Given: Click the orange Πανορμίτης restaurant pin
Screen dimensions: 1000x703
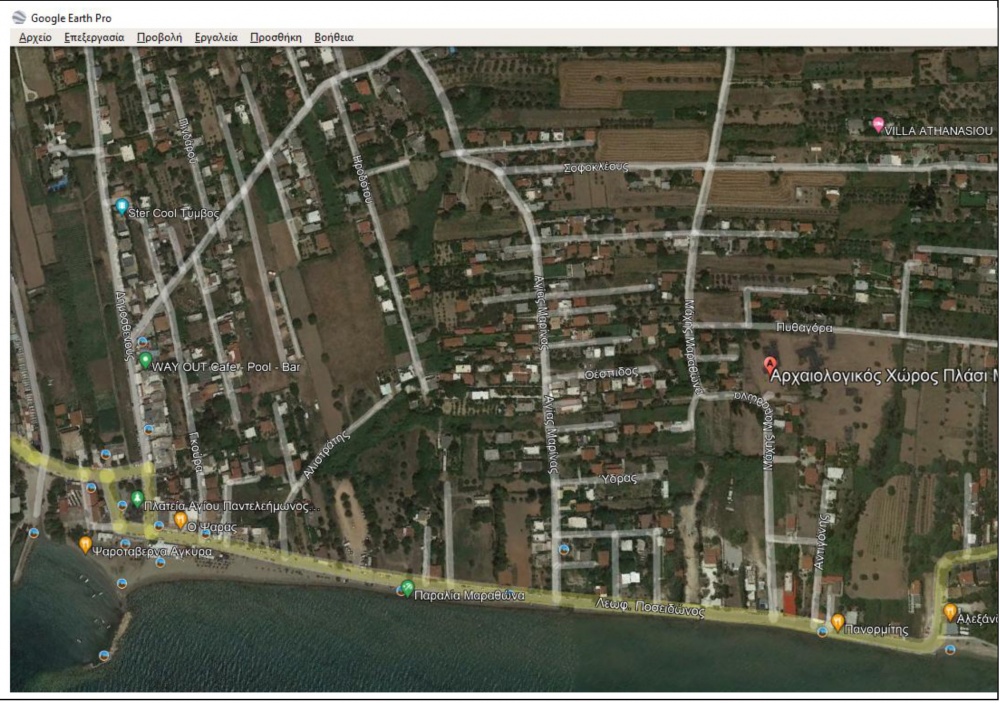Looking at the screenshot, I should coord(837,622).
